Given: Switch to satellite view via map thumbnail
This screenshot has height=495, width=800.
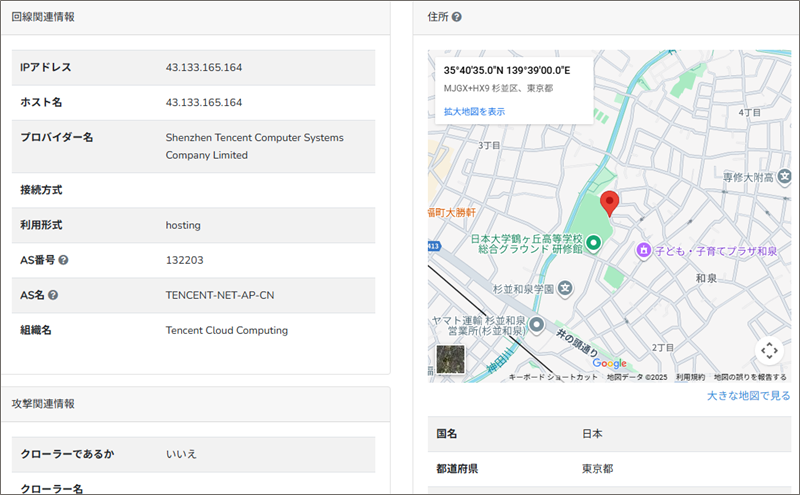Looking at the screenshot, I should click(x=451, y=360).
